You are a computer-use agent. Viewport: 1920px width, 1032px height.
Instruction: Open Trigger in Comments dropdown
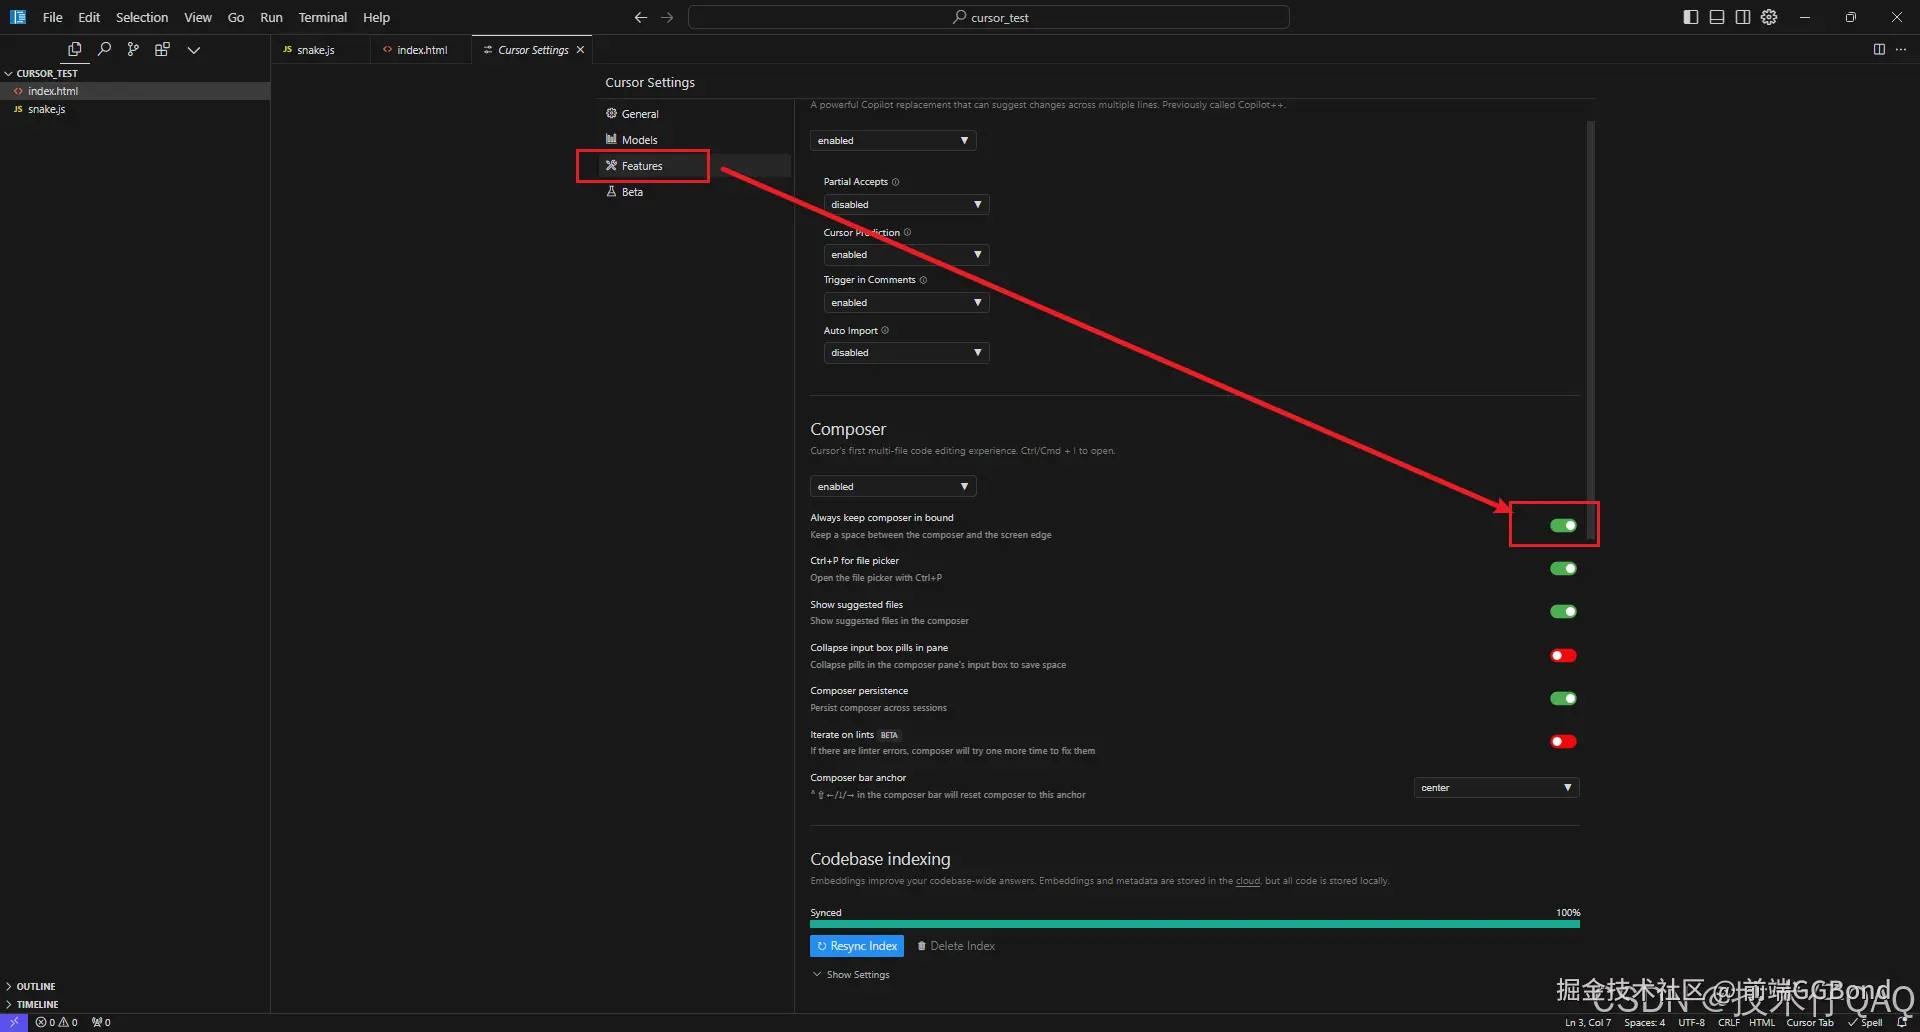[906, 303]
